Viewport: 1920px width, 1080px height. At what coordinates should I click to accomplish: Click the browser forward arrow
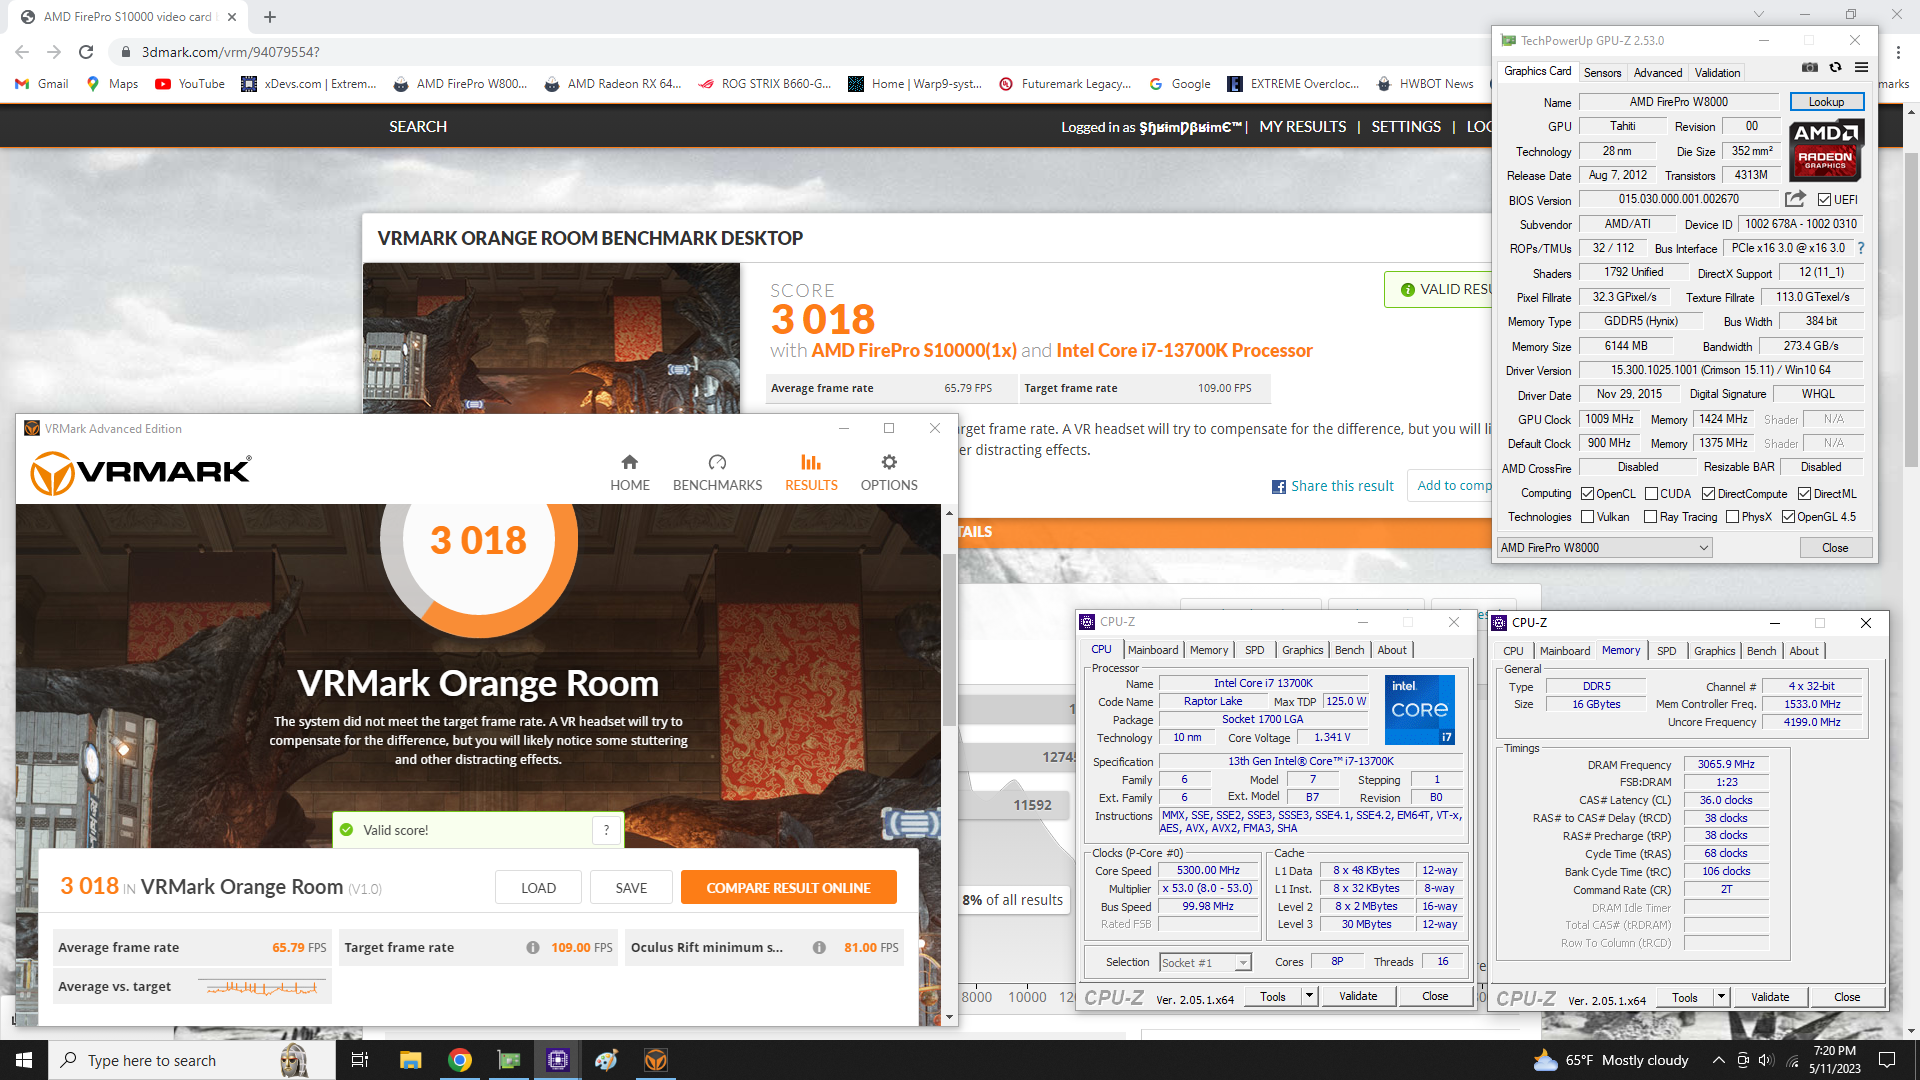[x=54, y=52]
